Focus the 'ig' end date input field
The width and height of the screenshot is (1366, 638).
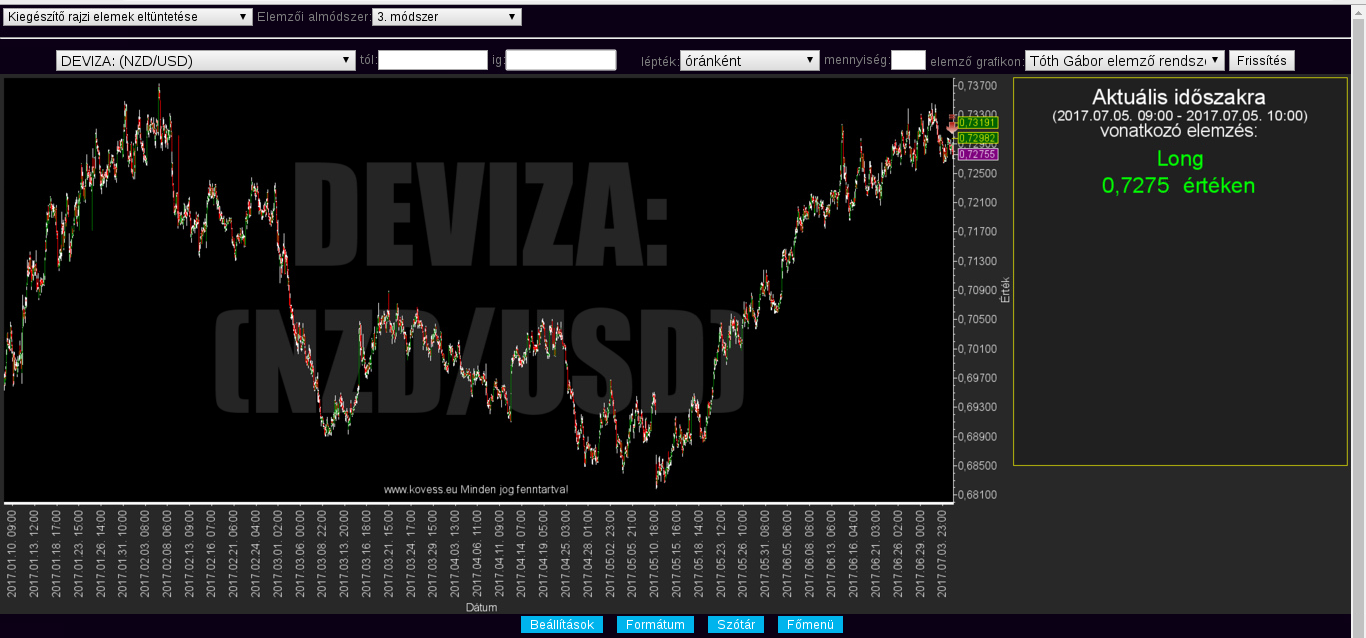(x=561, y=61)
